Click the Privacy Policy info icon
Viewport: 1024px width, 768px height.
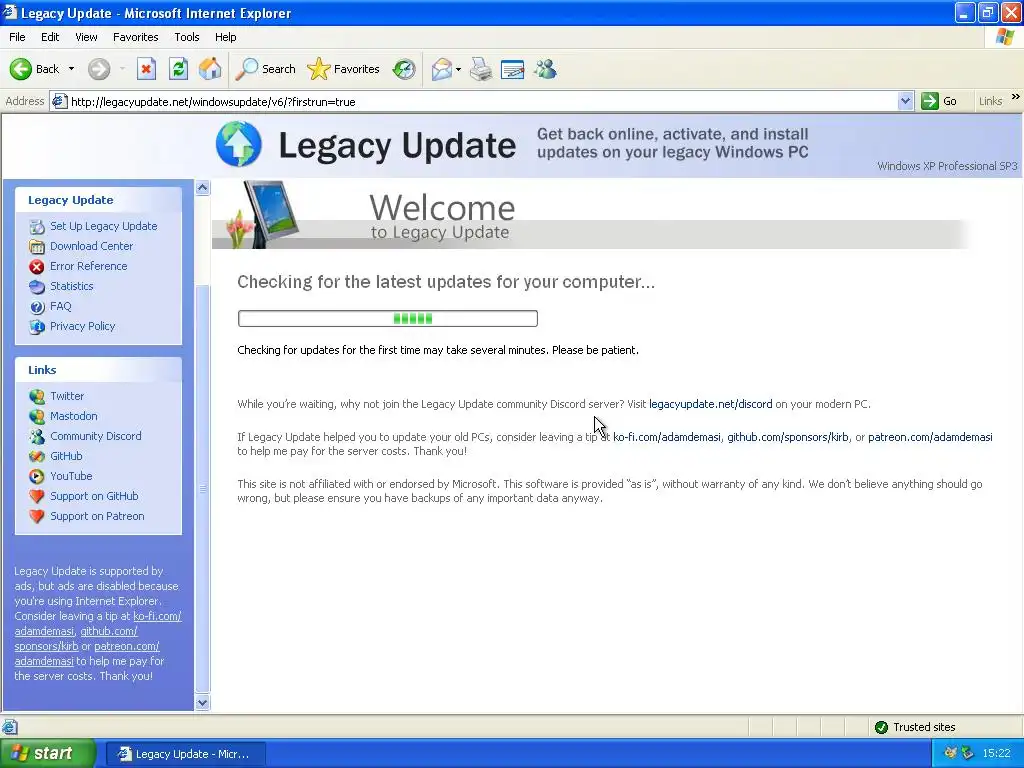[x=37, y=327]
